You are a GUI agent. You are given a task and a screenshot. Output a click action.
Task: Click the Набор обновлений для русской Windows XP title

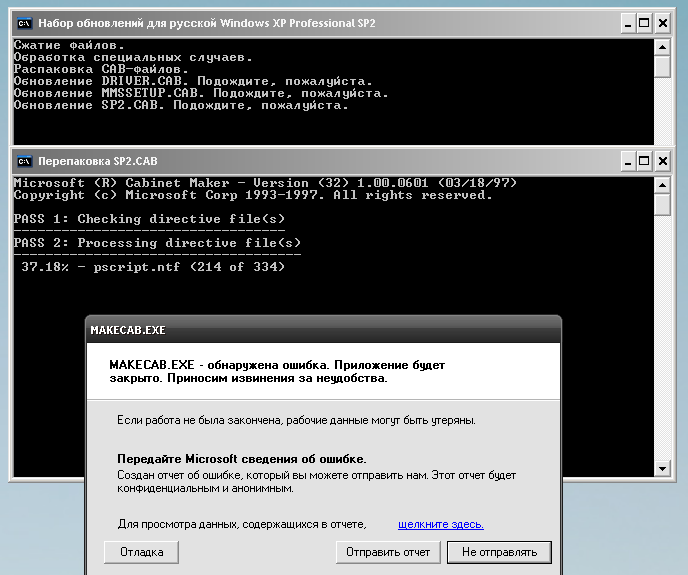(207, 23)
